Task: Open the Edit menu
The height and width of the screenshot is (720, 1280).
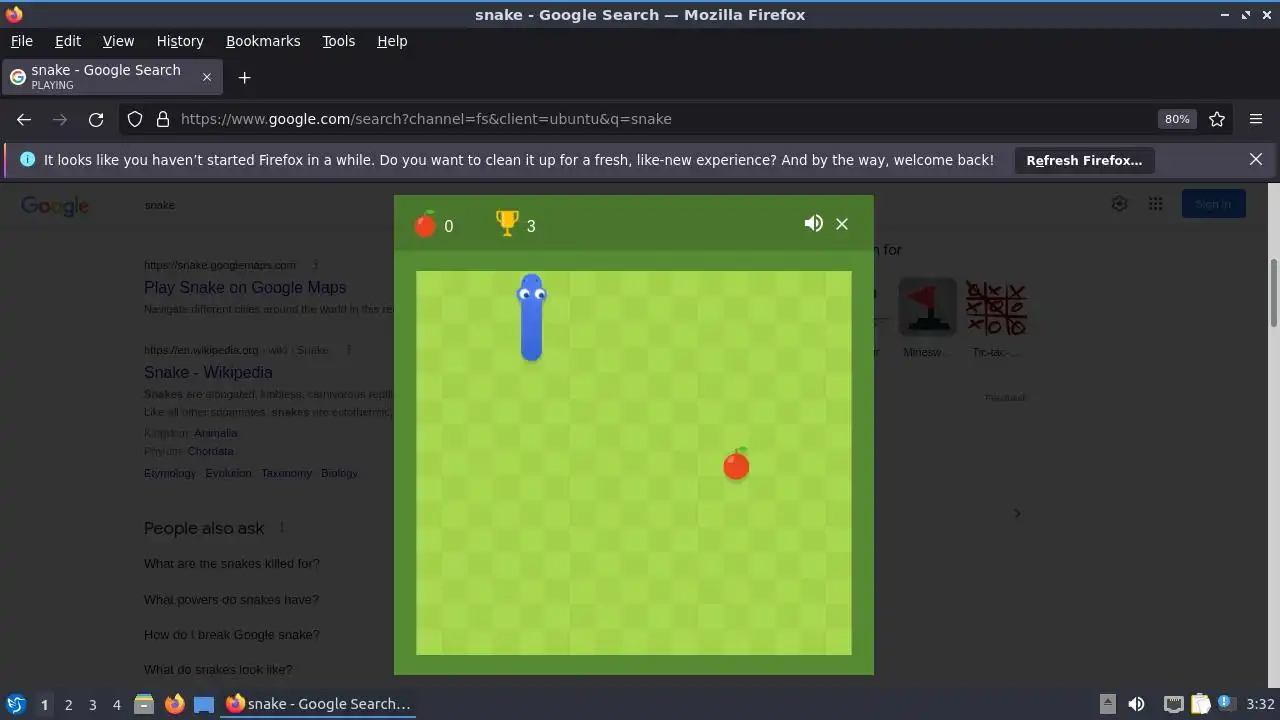Action: click(68, 41)
